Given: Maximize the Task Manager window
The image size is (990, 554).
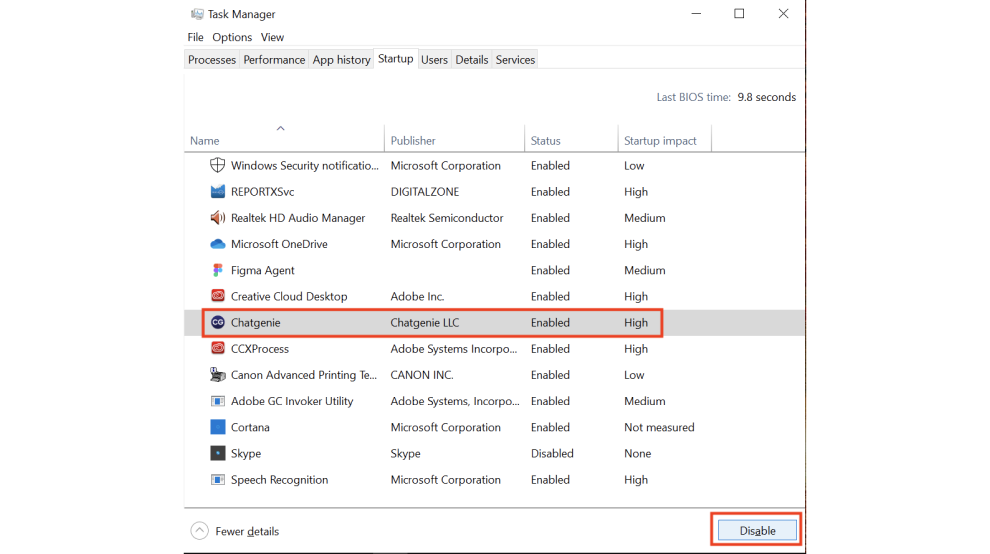Looking at the screenshot, I should pyautogui.click(x=739, y=13).
